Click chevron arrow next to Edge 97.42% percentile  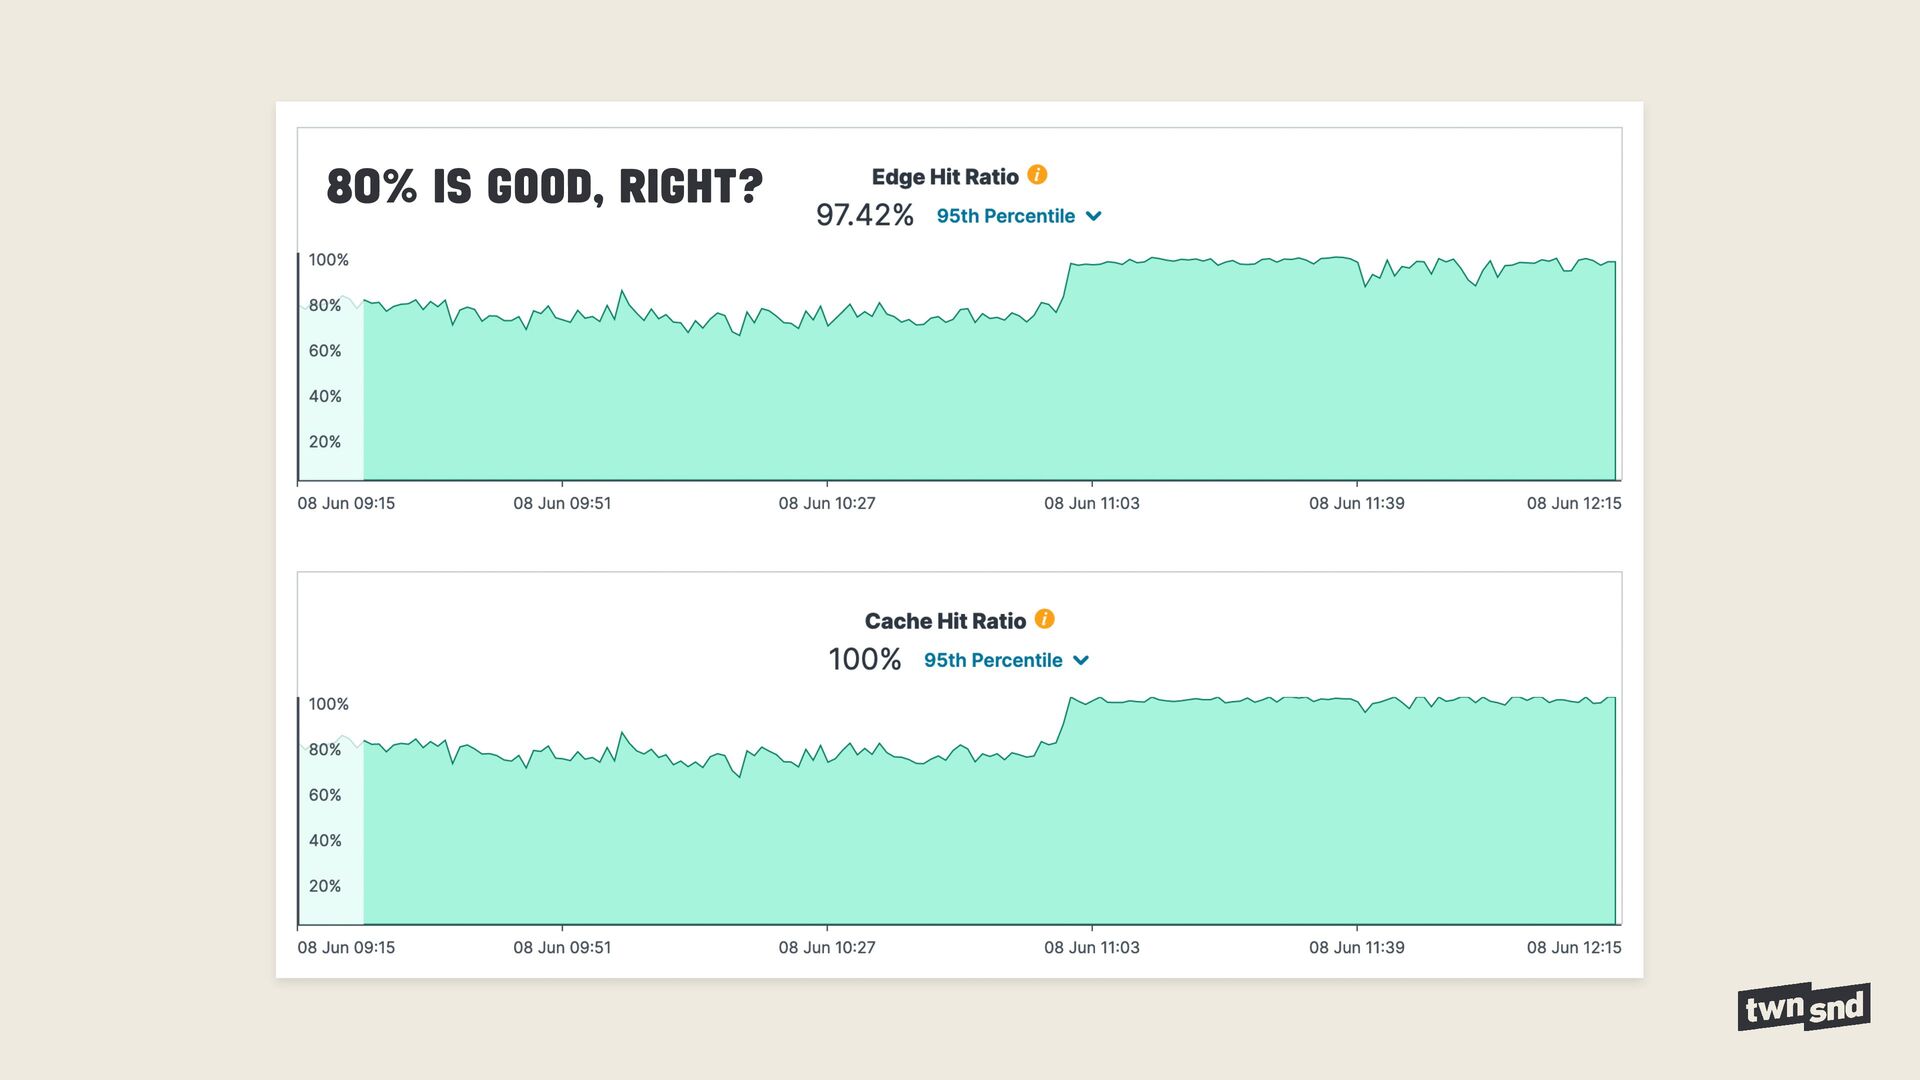[1094, 216]
